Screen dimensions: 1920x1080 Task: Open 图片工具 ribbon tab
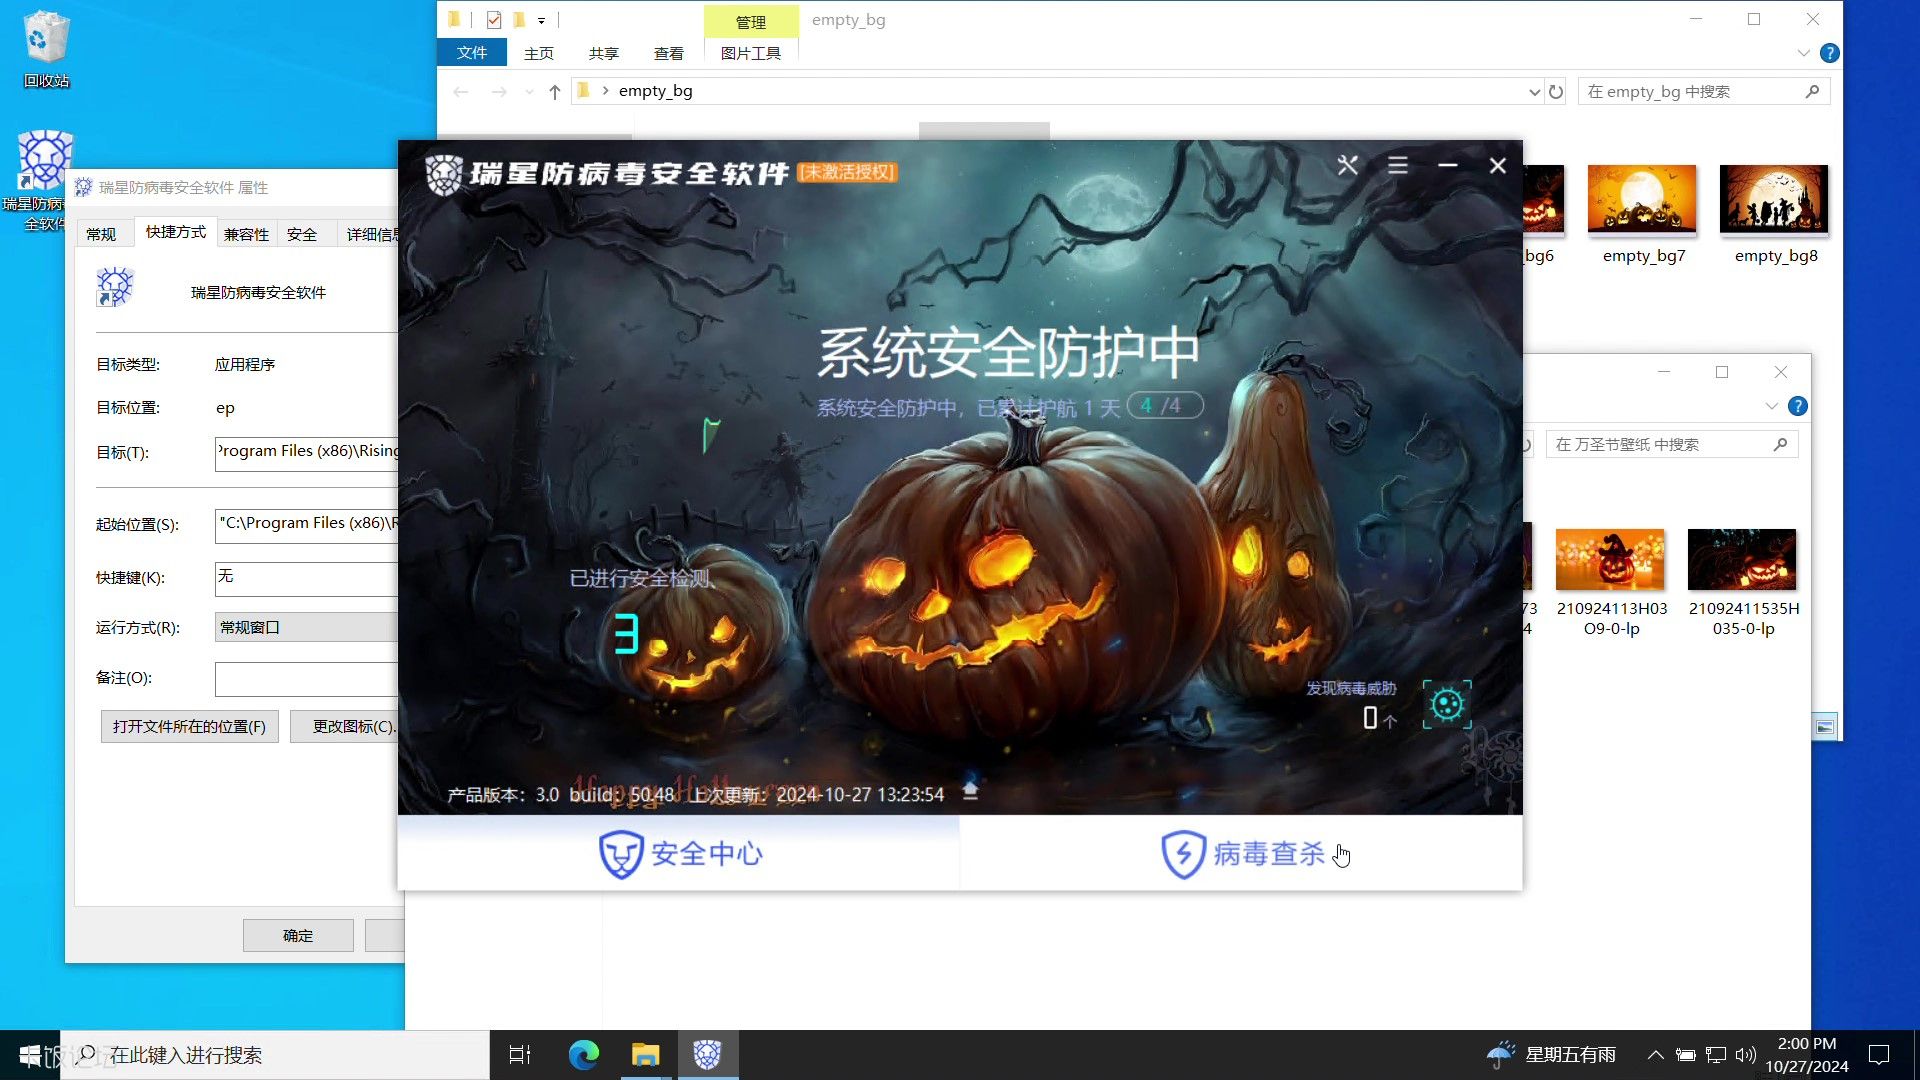pyautogui.click(x=751, y=53)
